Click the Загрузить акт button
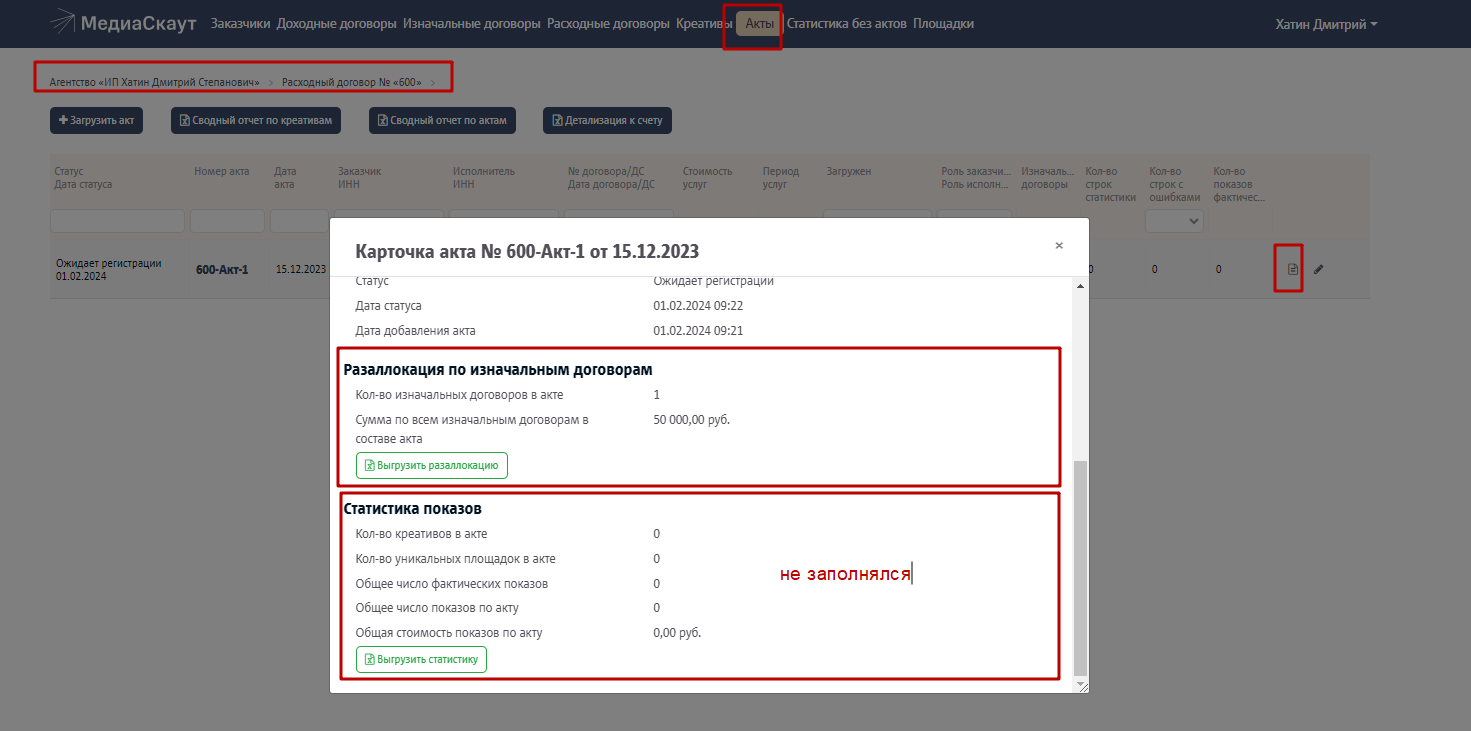The height and width of the screenshot is (731, 1471). point(97,121)
